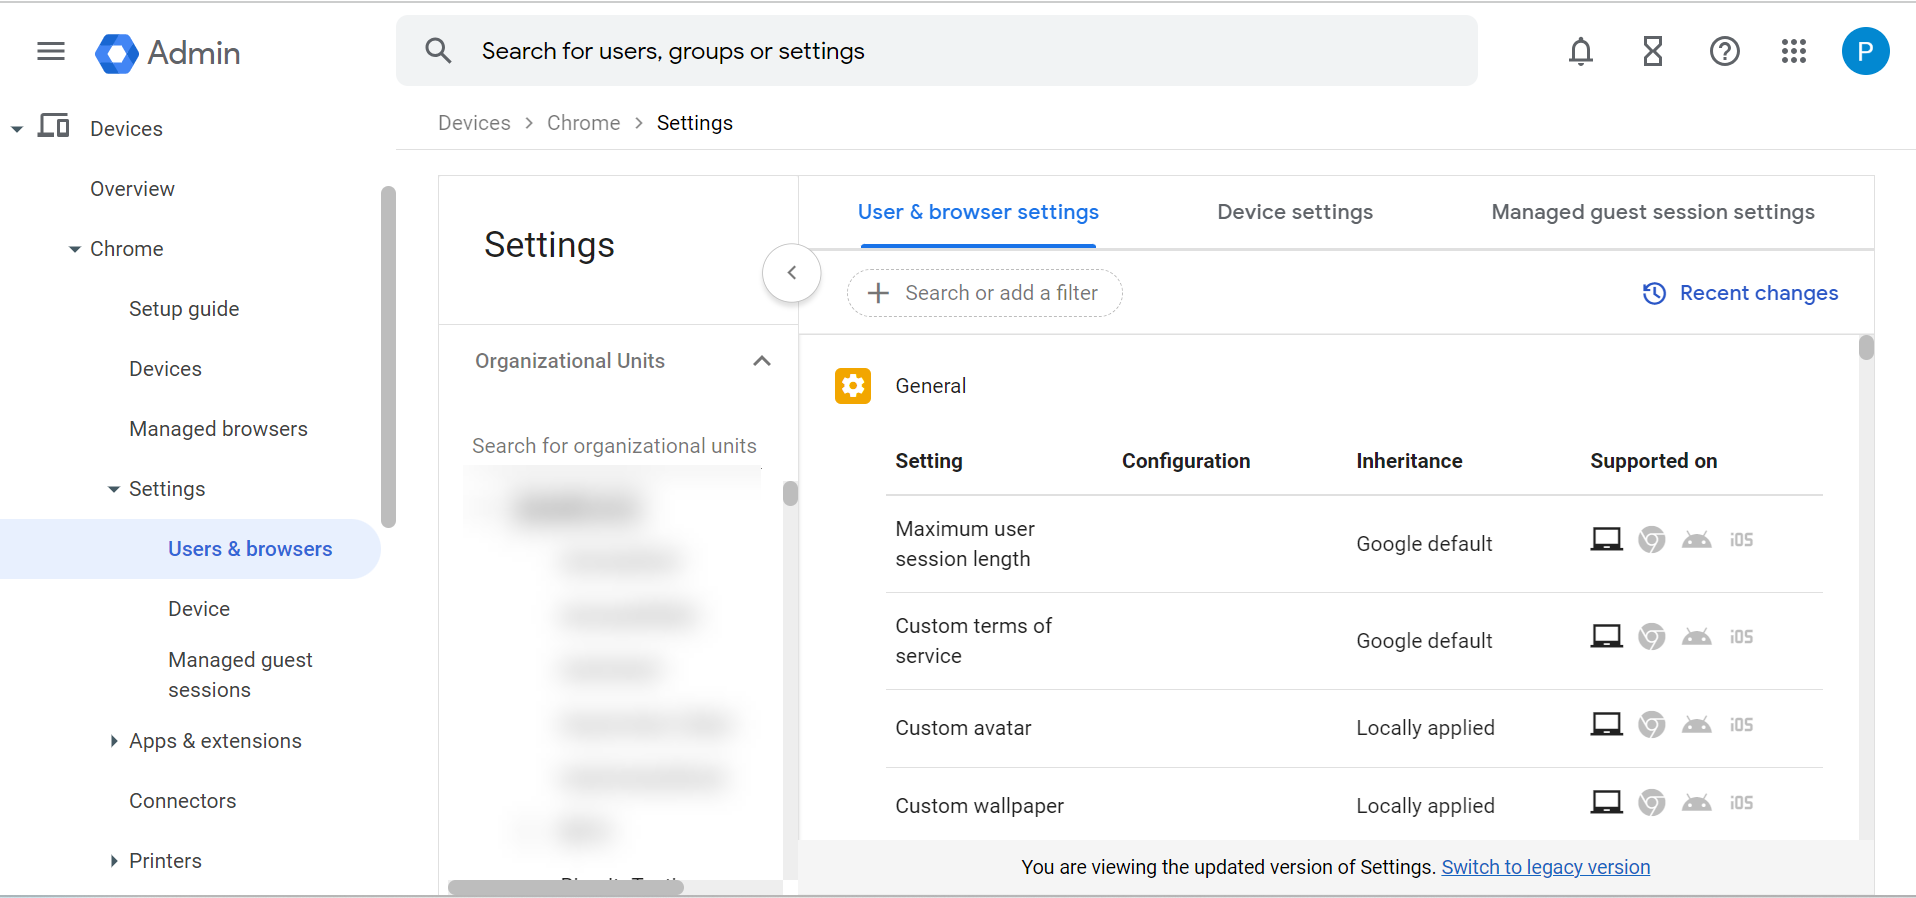
Task: Collapse the Settings tree arrow in sidebar
Action: click(x=114, y=489)
